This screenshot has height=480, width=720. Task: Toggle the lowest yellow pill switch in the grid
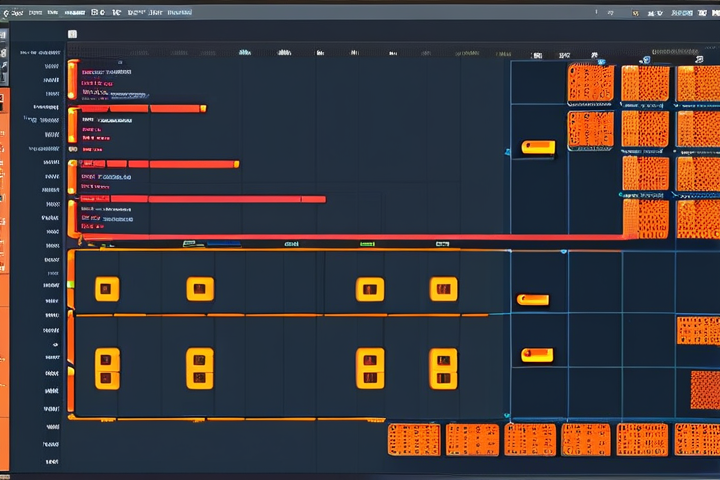537,355
